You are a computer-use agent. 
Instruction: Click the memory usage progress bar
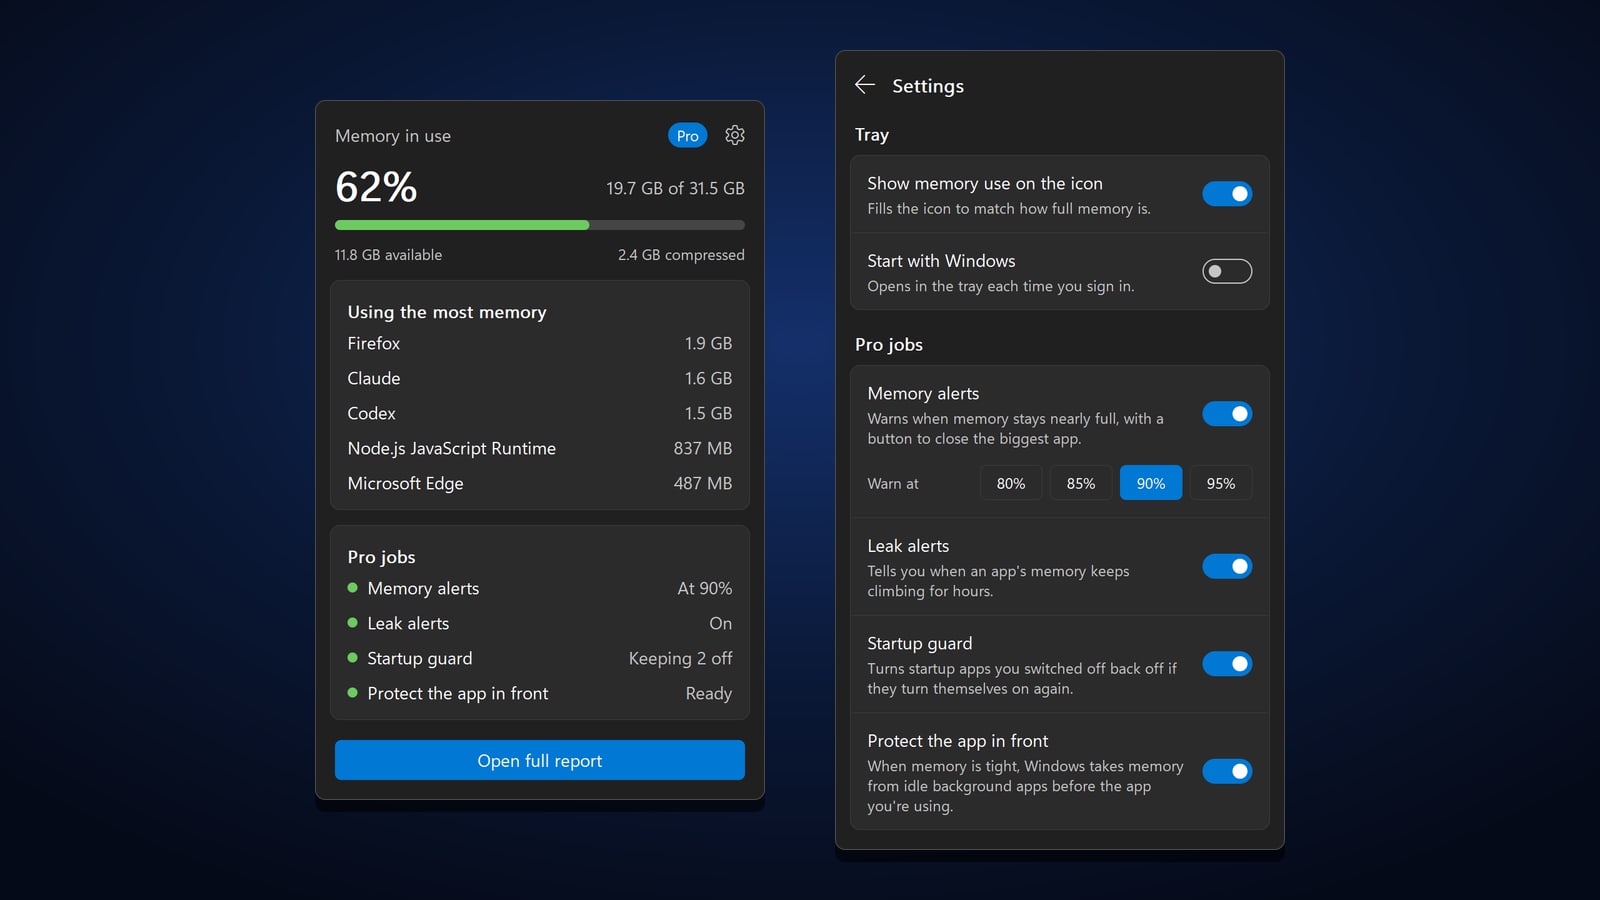[x=540, y=225]
